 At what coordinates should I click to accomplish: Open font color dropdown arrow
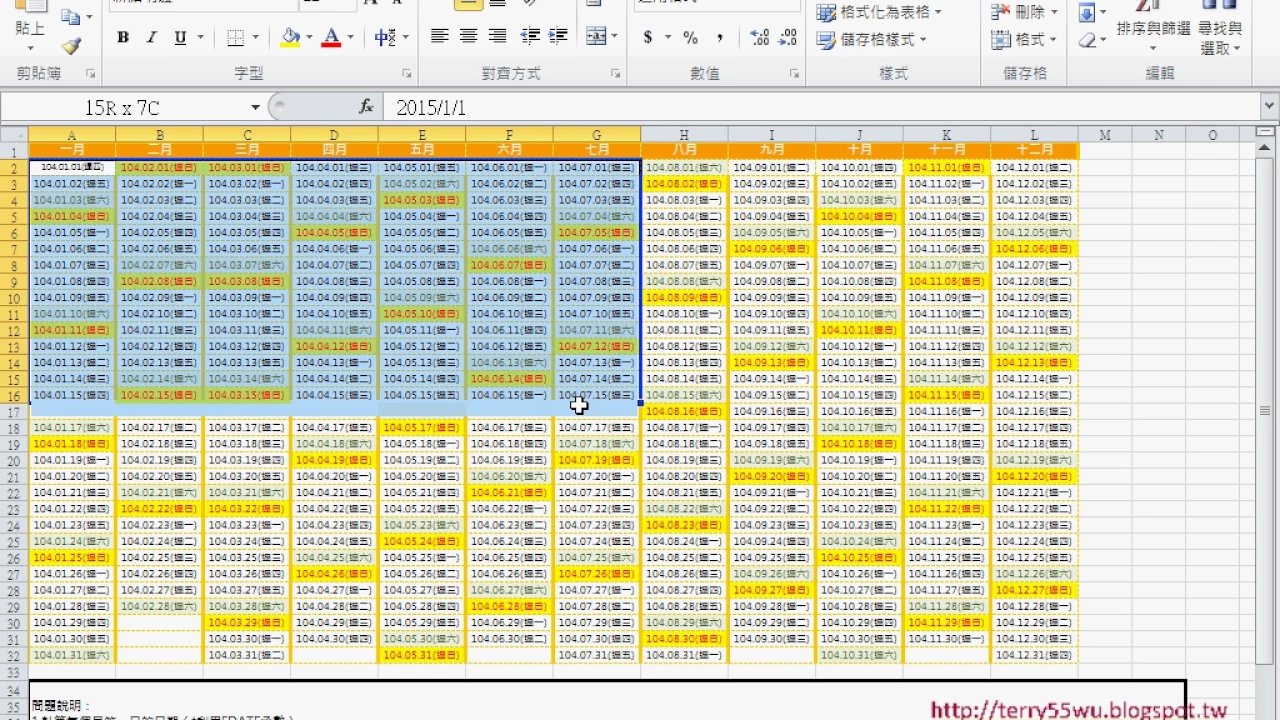click(350, 38)
